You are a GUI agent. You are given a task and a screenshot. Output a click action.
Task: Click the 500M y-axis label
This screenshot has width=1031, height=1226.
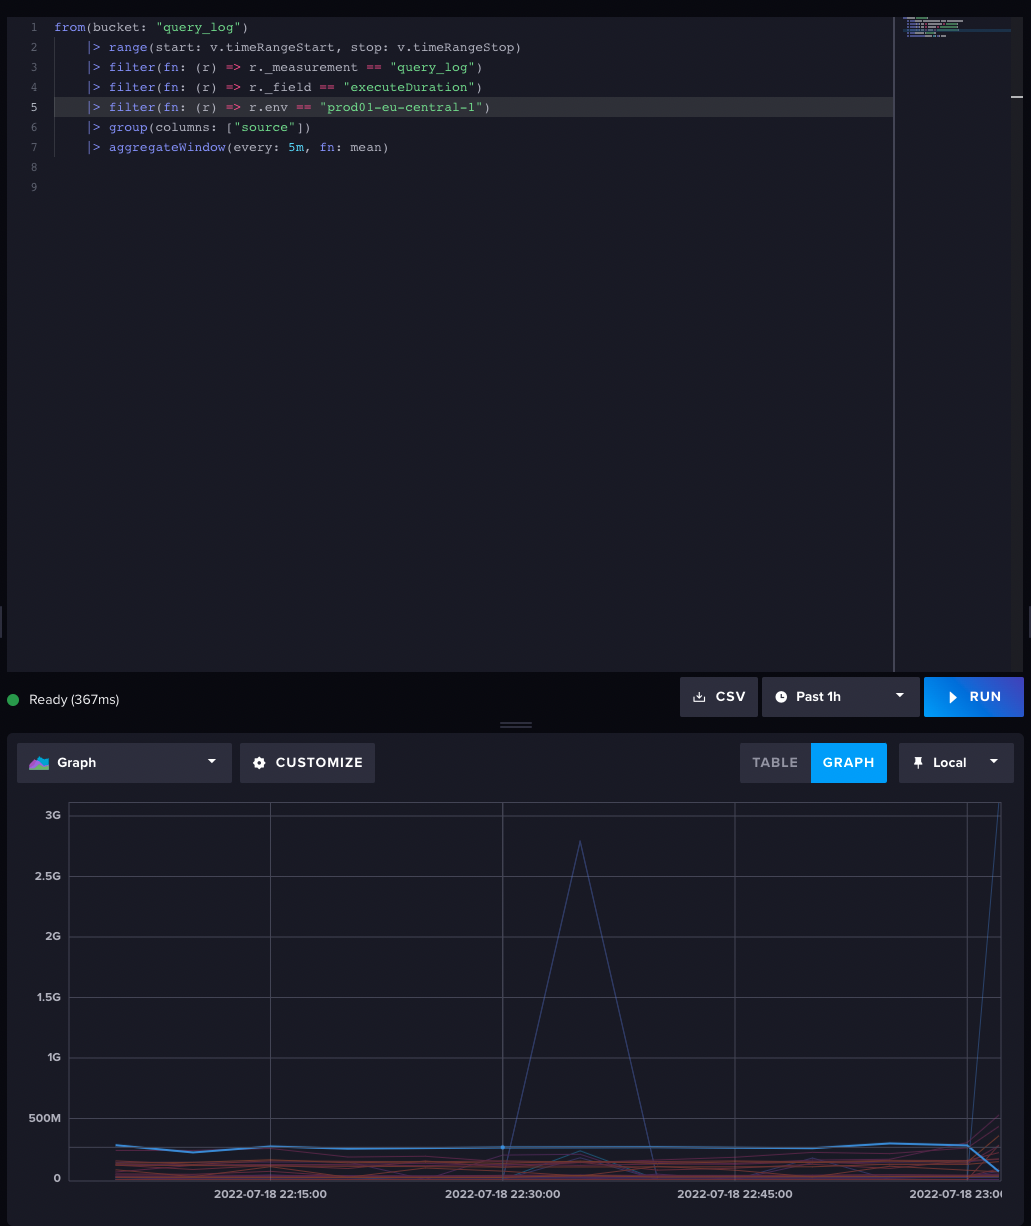(45, 1118)
